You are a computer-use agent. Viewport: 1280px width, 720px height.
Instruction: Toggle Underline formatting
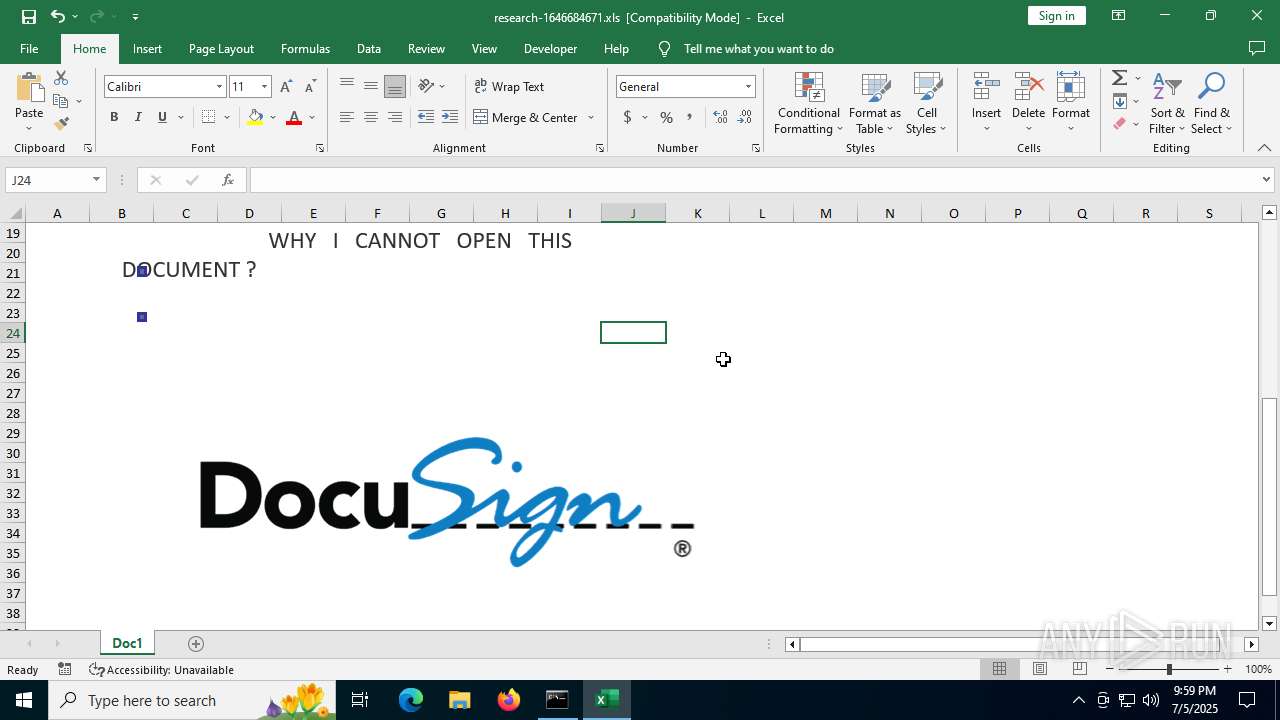pos(162,117)
